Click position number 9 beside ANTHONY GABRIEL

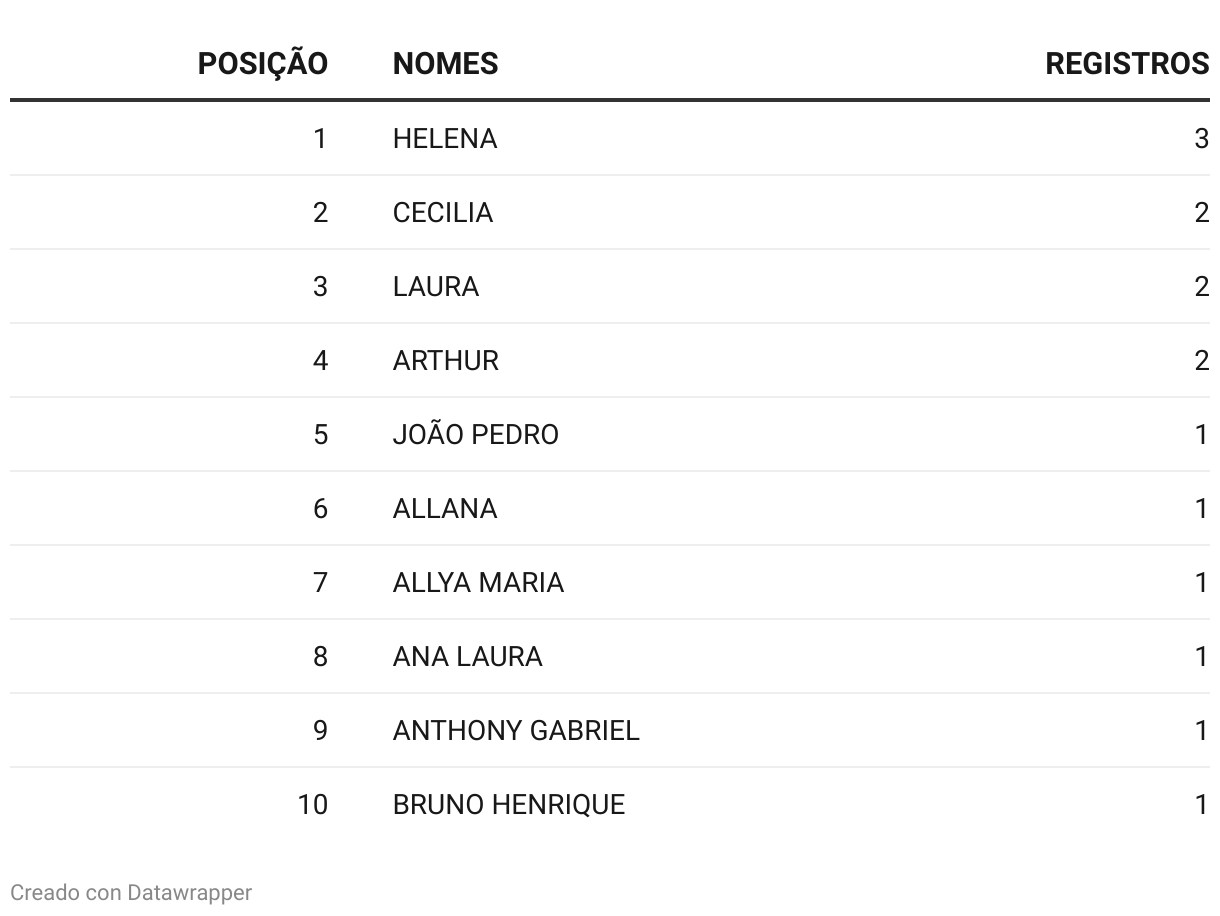pos(320,731)
